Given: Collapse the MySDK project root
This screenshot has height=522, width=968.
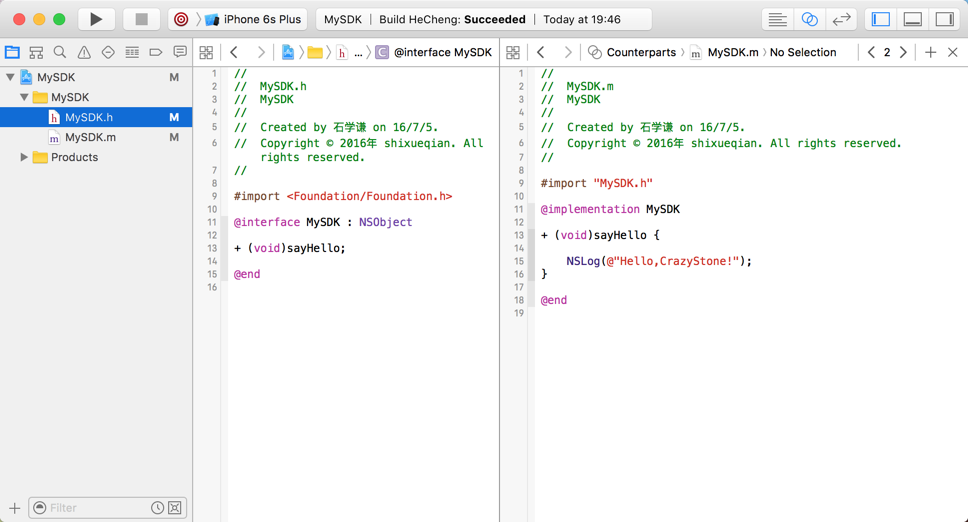Looking at the screenshot, I should tap(10, 77).
